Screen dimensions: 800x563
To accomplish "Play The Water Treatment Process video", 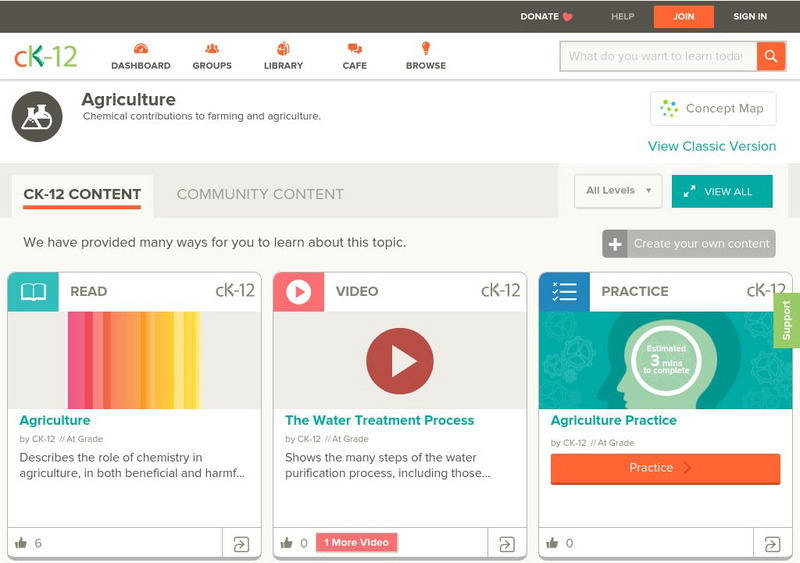I will [400, 361].
